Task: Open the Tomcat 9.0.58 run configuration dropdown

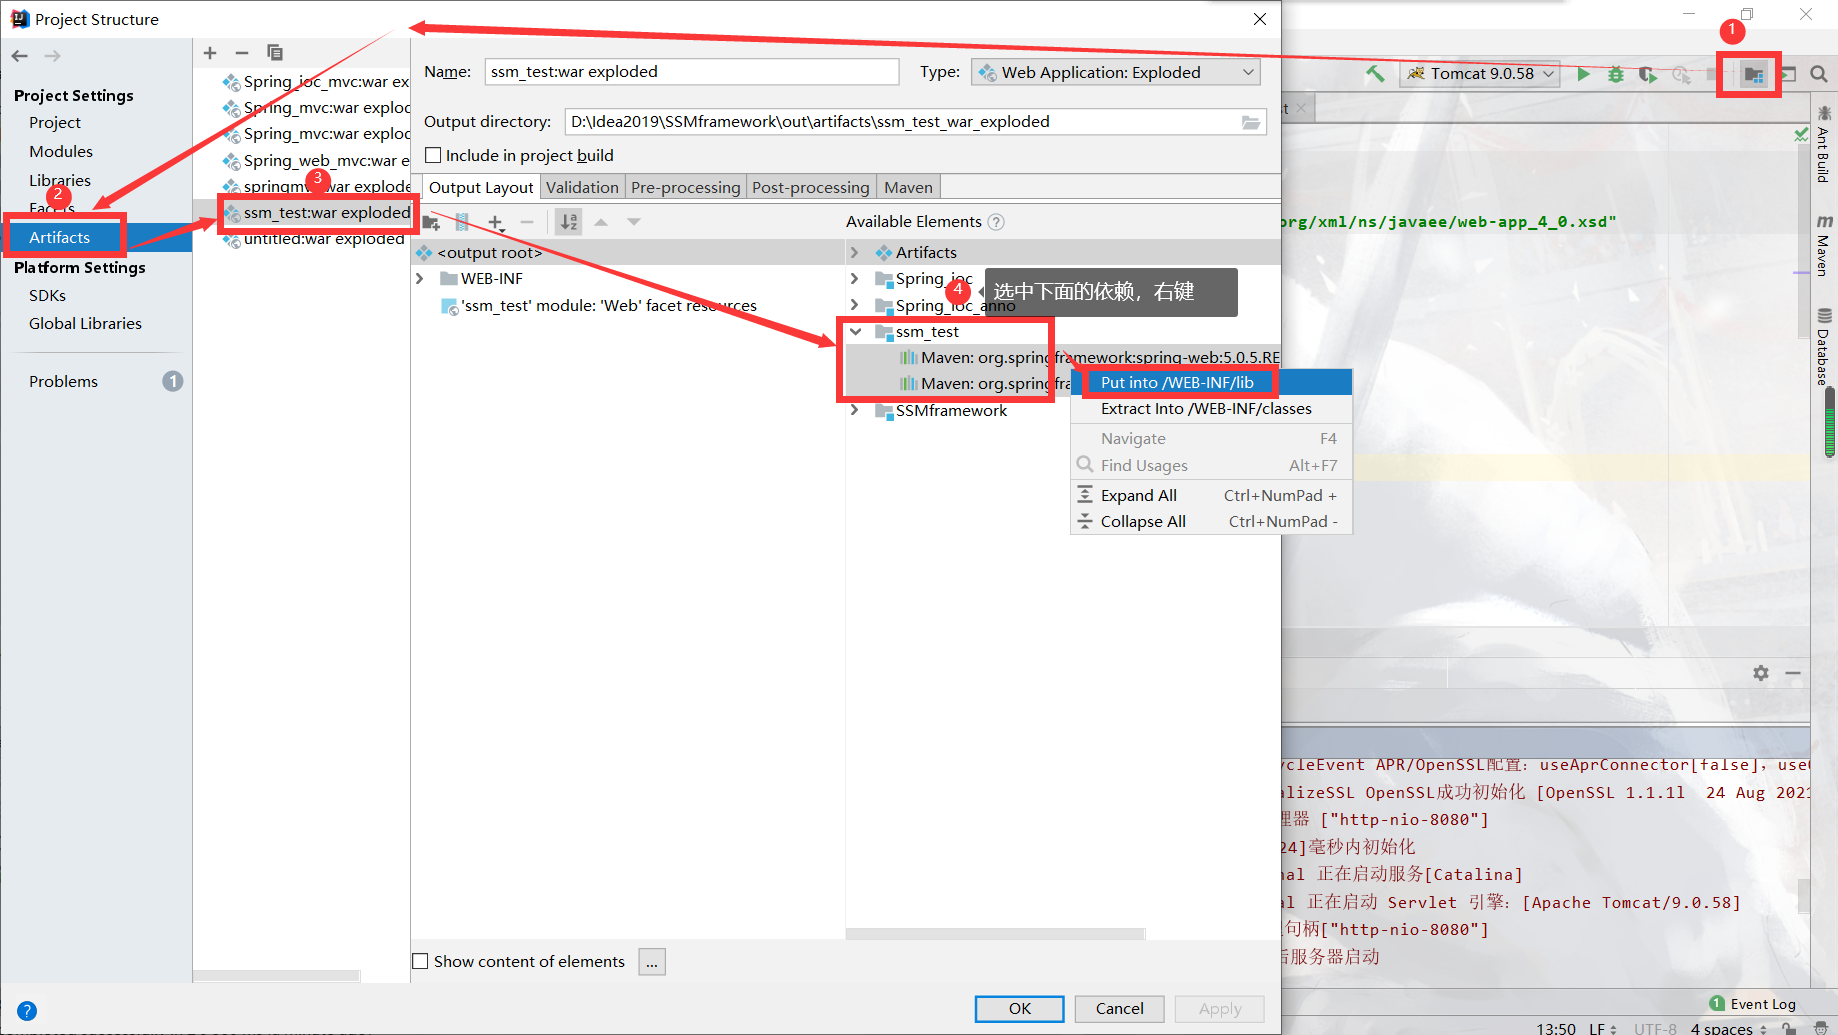Action: 1480,74
